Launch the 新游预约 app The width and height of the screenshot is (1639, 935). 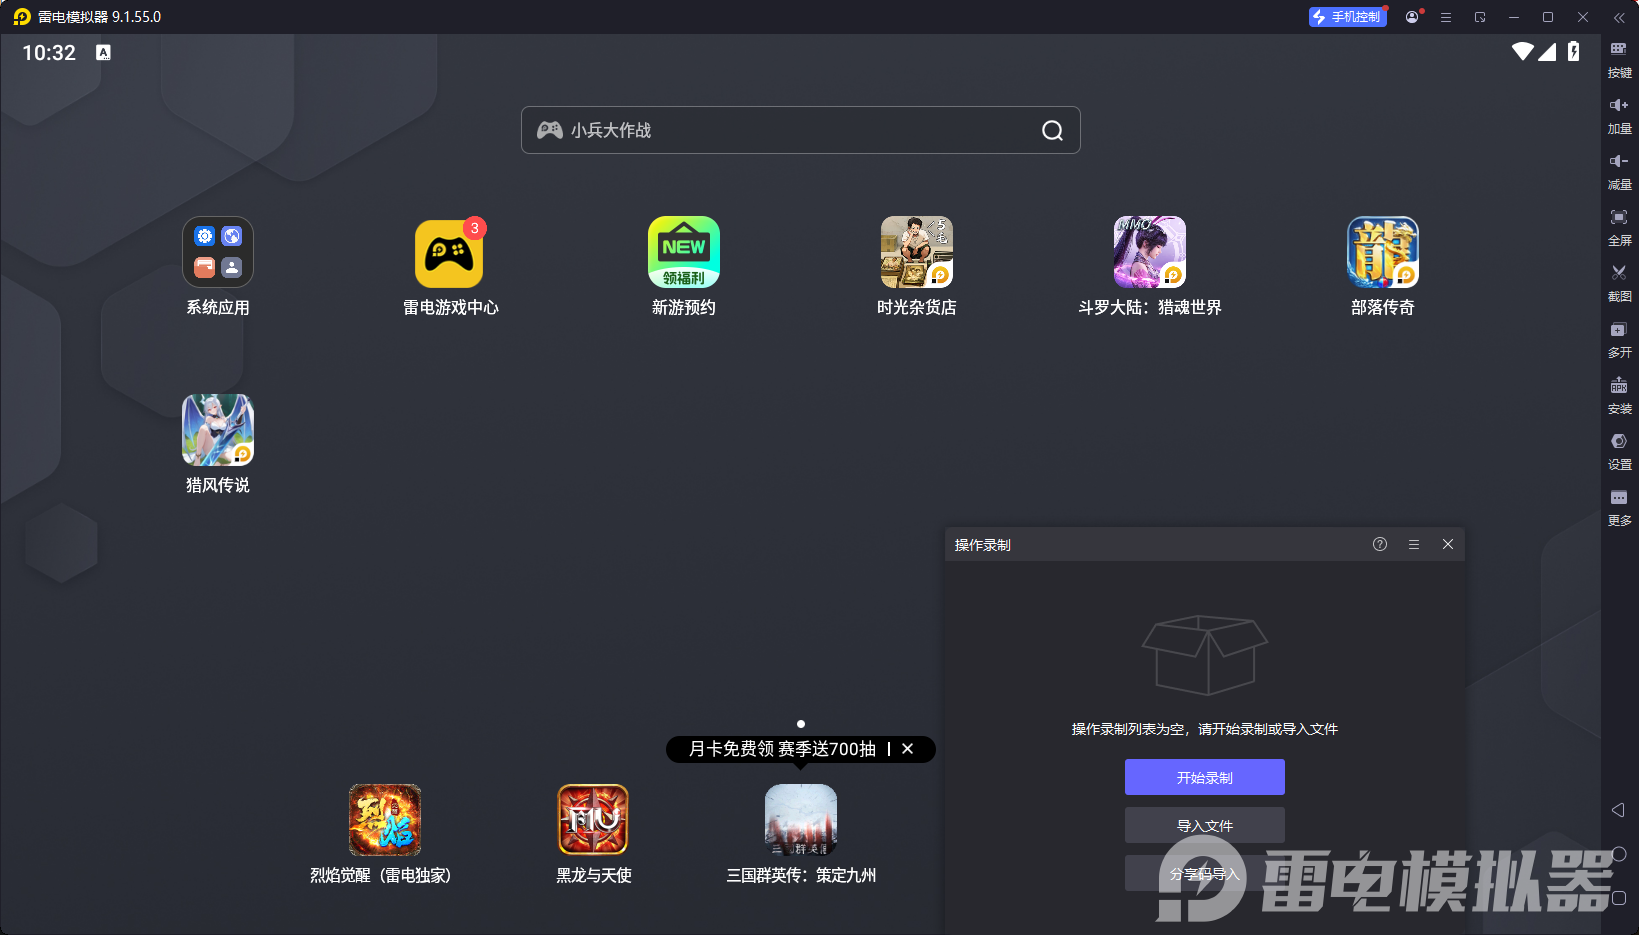click(x=683, y=253)
